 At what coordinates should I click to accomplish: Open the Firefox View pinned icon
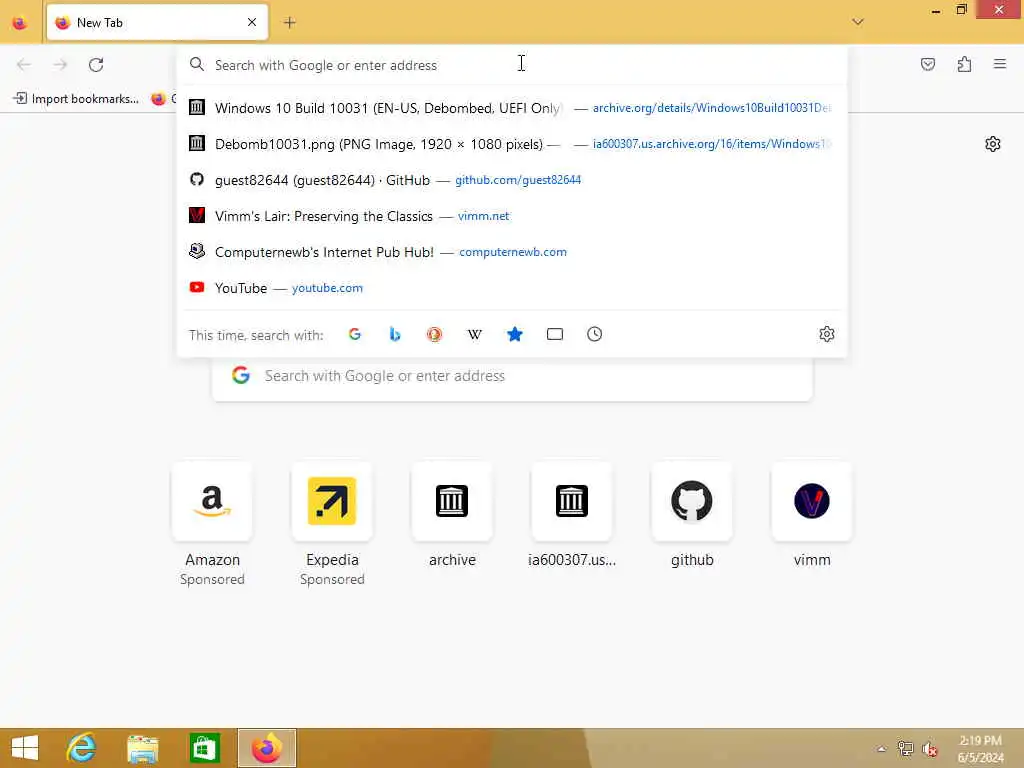[20, 23]
